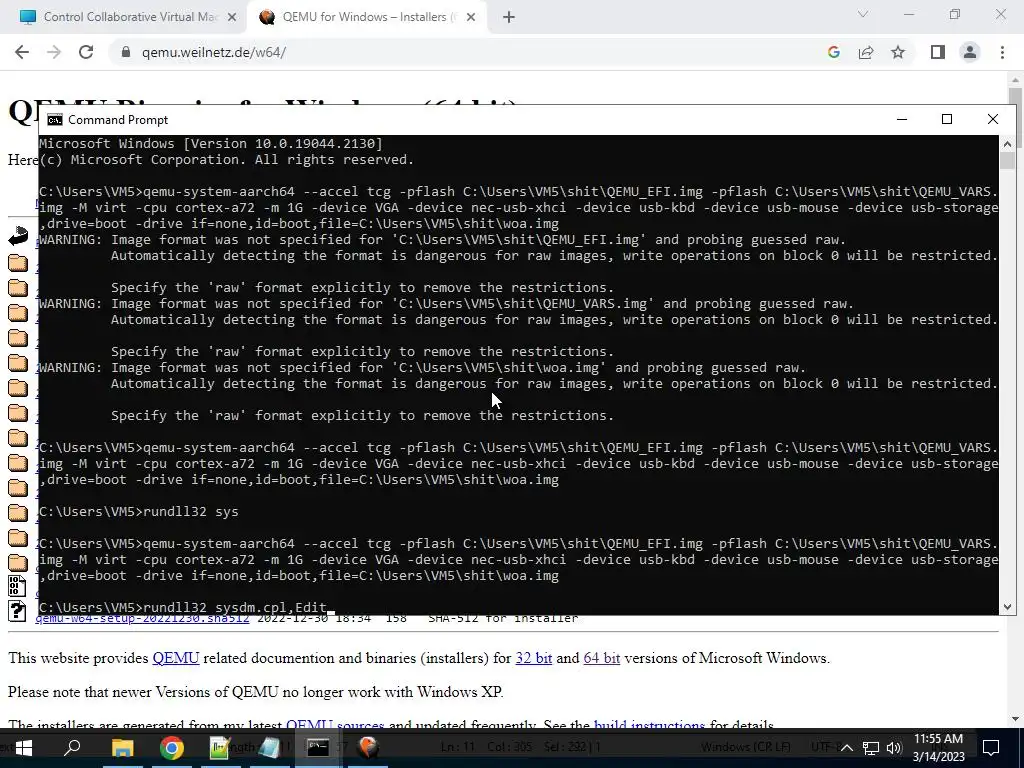Open taskbar Search
Image resolution: width=1024 pixels, height=768 pixels.
coord(72,748)
